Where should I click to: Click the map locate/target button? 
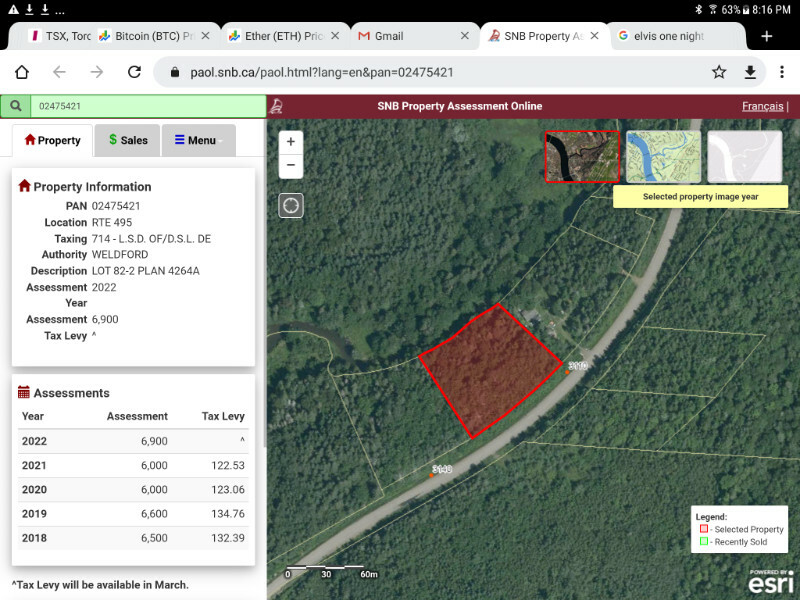coord(291,206)
